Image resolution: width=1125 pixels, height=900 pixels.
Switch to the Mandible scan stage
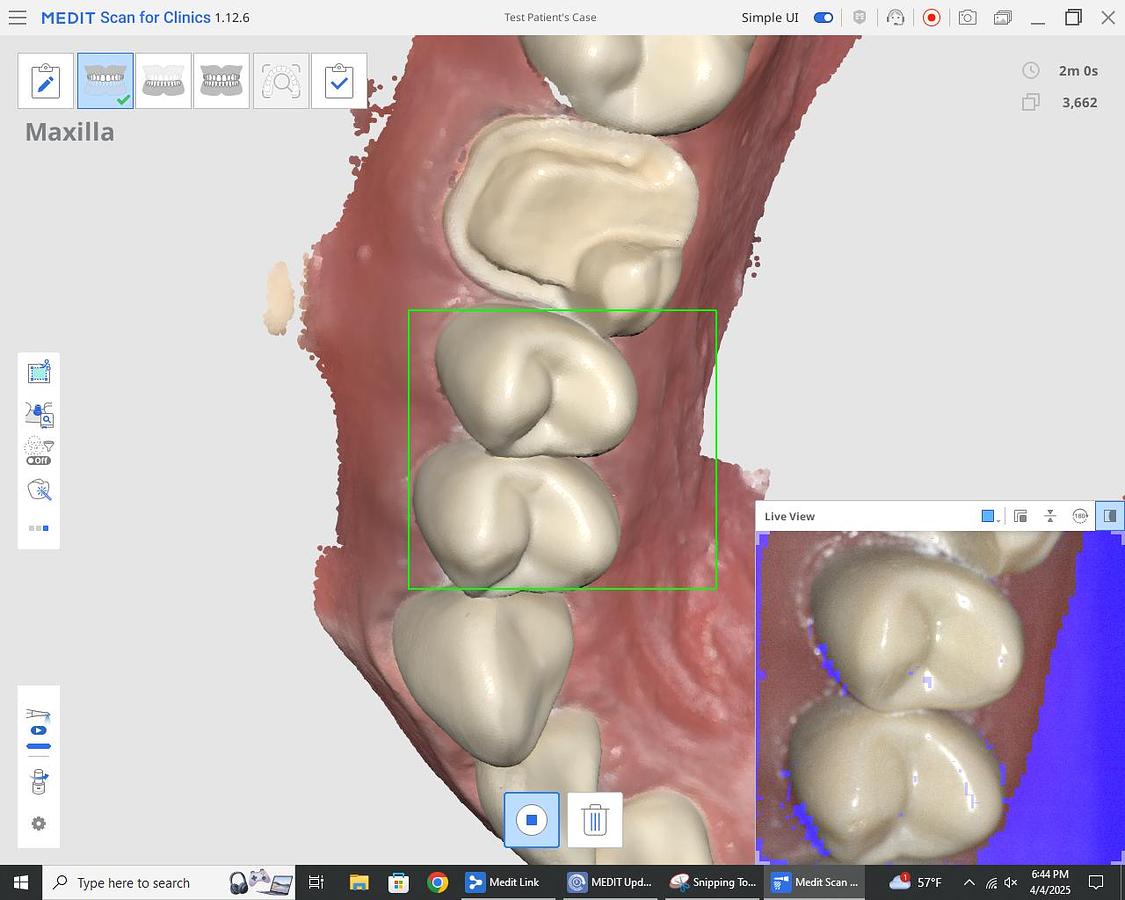pos(163,81)
